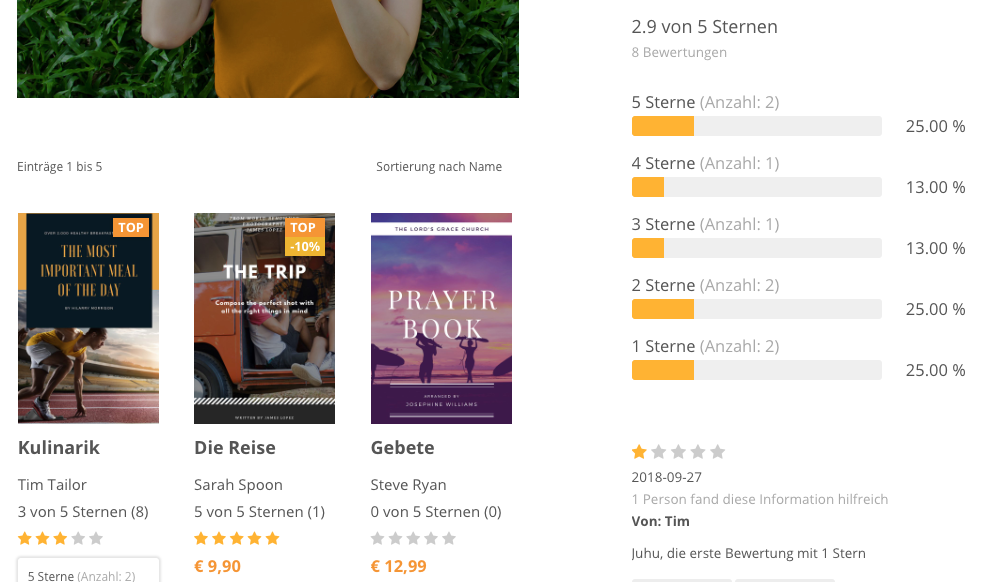The width and height of the screenshot is (1000, 582).
Task: Open the Gebete book title
Action: (402, 447)
